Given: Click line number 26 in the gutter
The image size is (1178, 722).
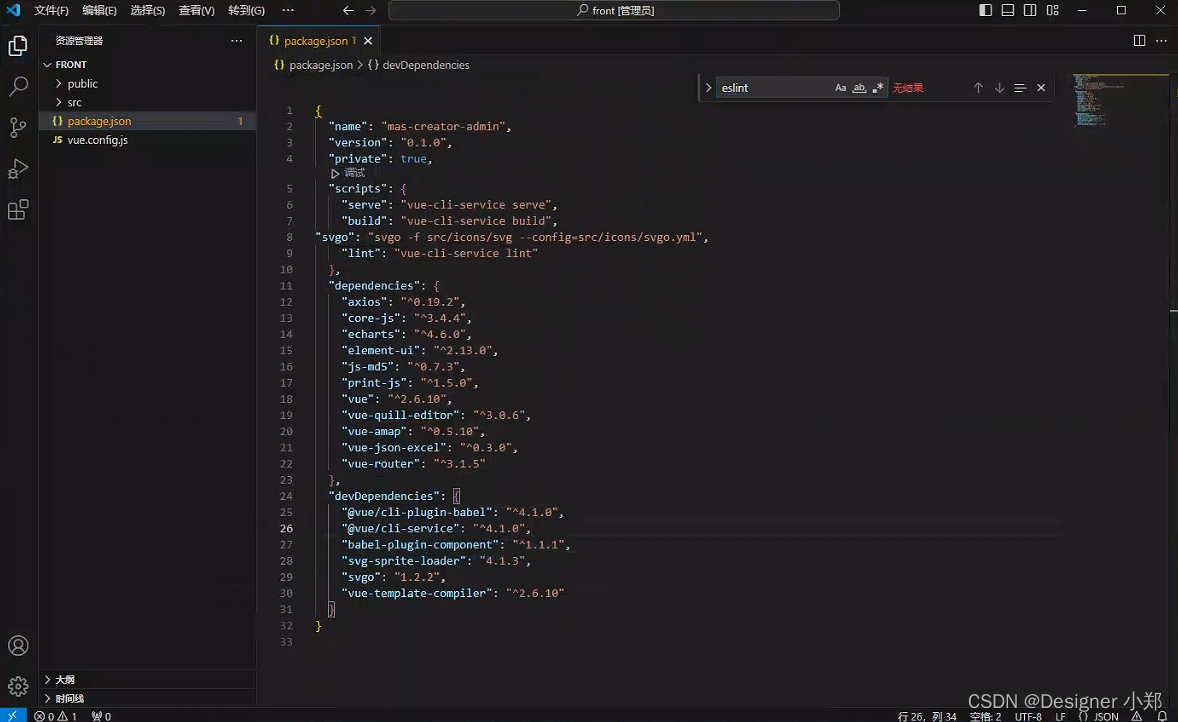Looking at the screenshot, I should click(x=286, y=528).
